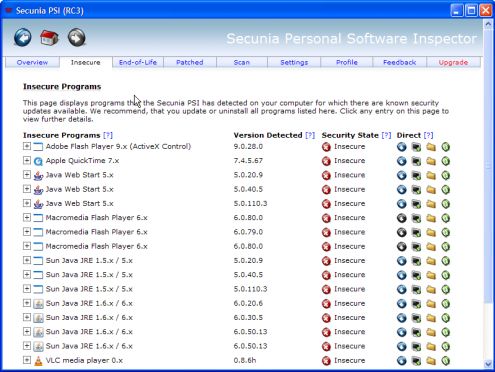Open the [?] help next to Security State
The height and width of the screenshot is (372, 495).
[x=386, y=135]
